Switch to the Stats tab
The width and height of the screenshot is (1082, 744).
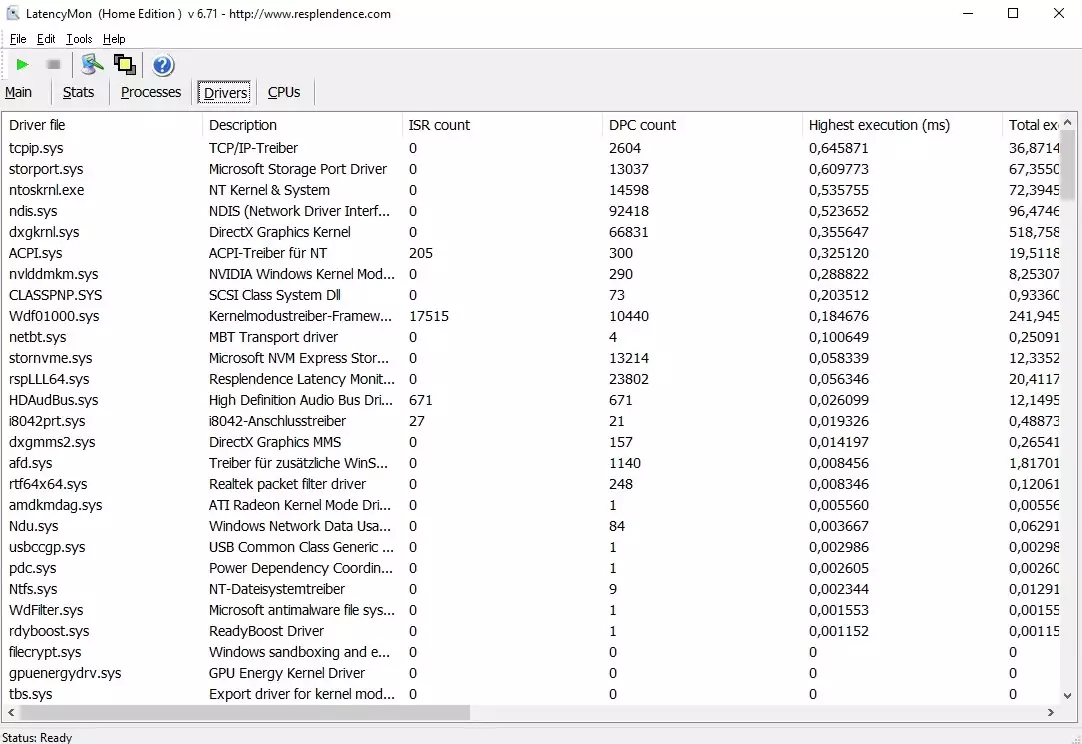tap(79, 92)
